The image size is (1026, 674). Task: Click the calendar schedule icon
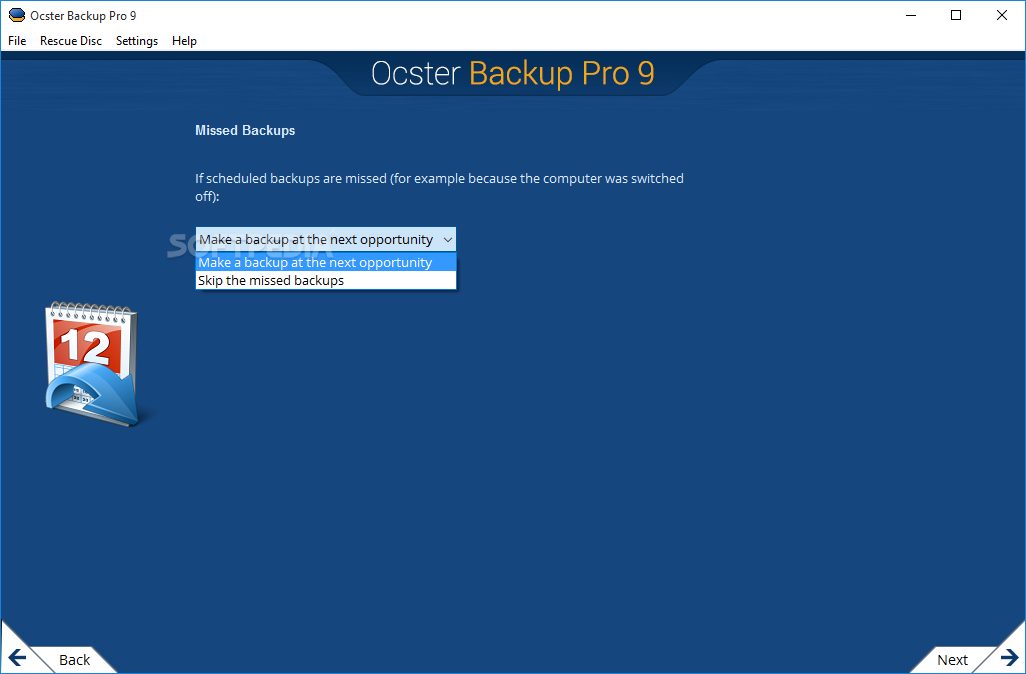(x=94, y=364)
